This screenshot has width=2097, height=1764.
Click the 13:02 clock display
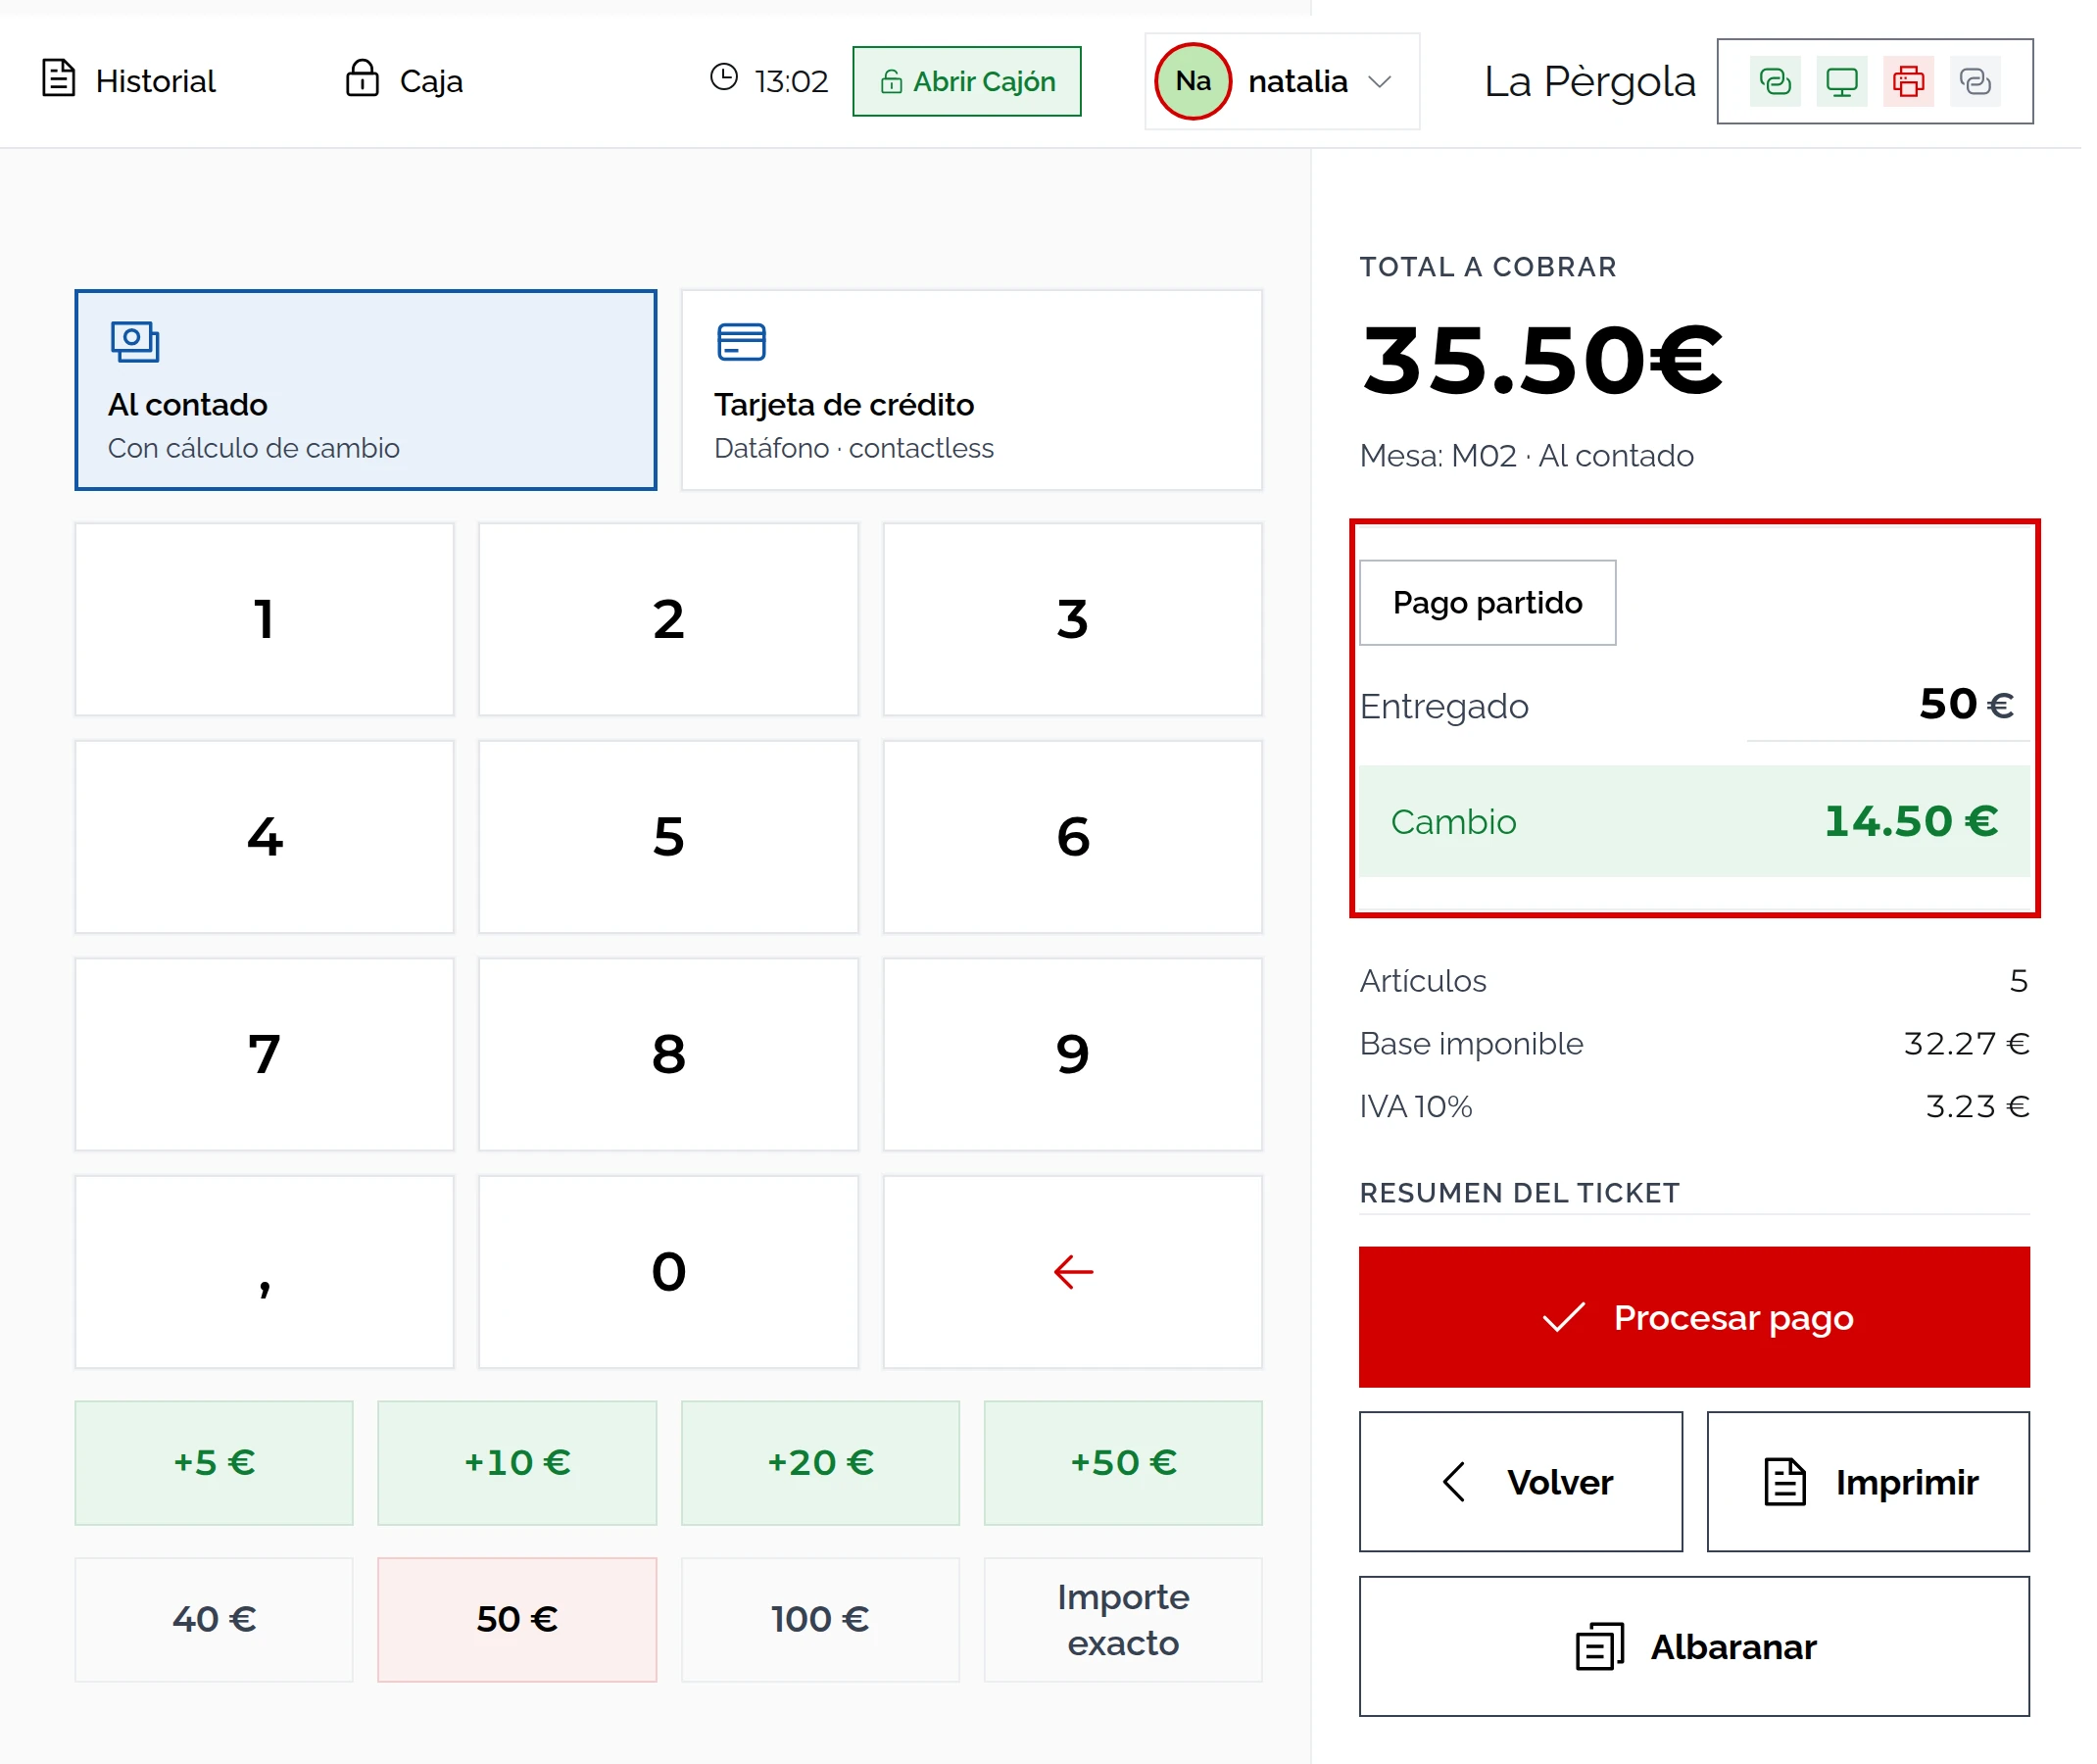(770, 80)
